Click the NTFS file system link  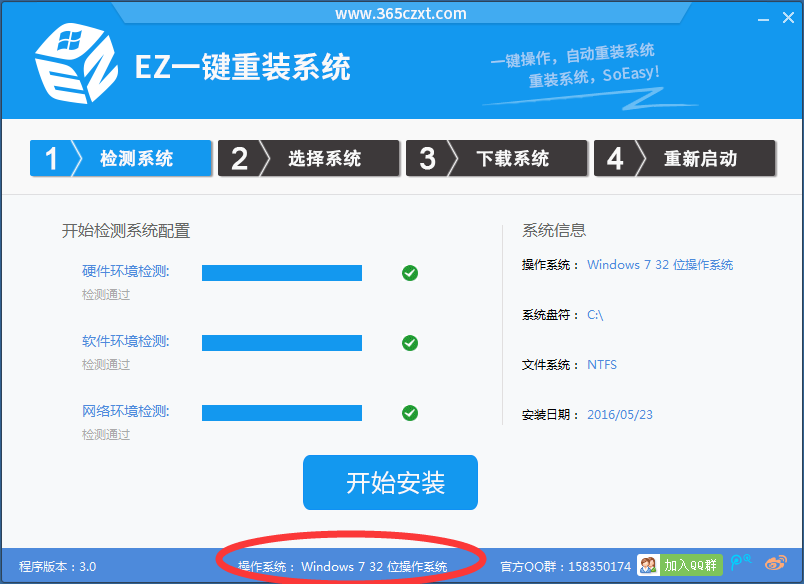tap(602, 364)
